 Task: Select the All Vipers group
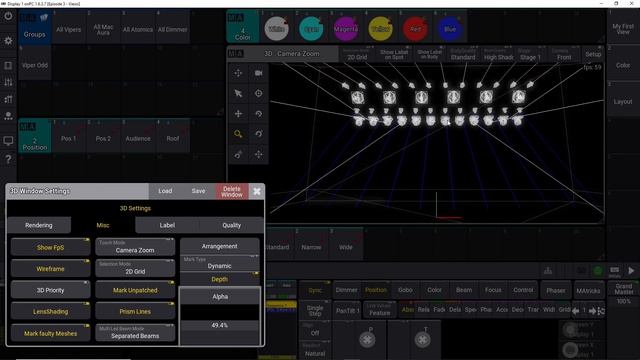69,27
